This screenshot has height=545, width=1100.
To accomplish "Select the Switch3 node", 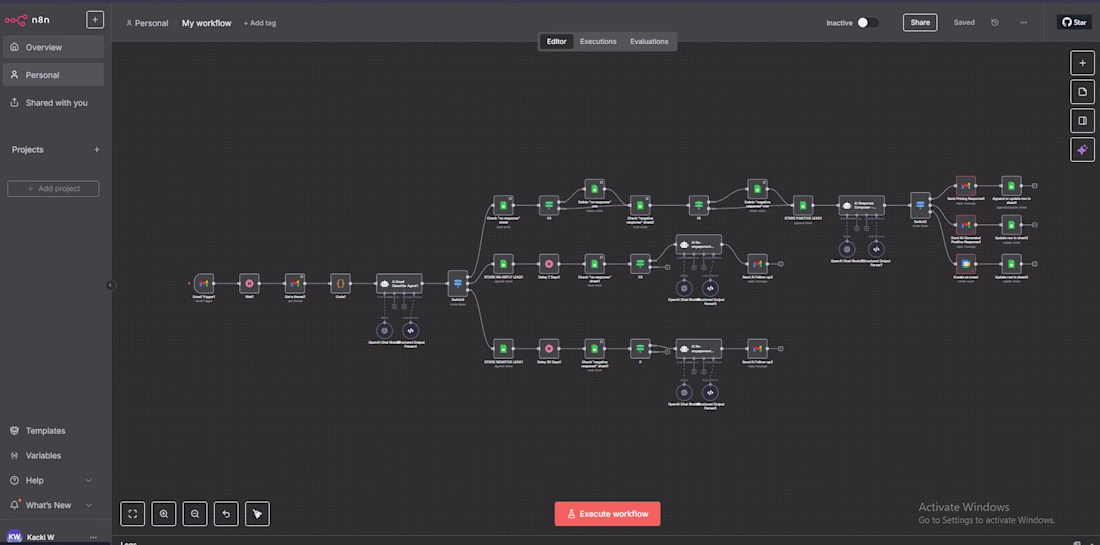I will pyautogui.click(x=920, y=206).
